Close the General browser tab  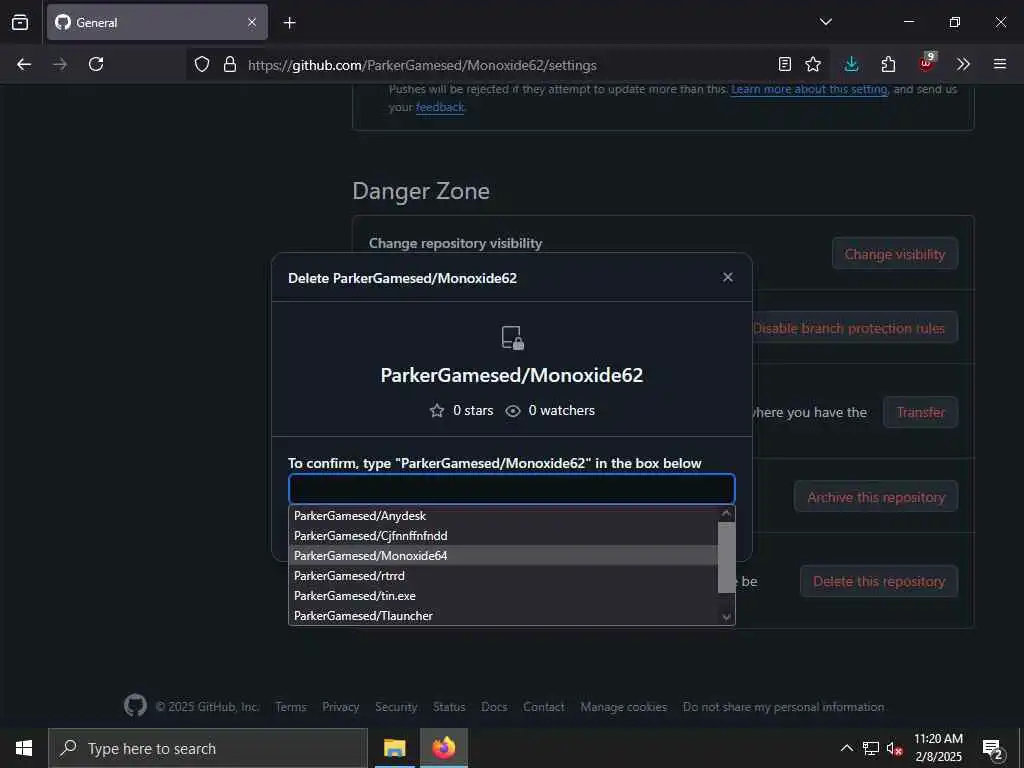coord(251,22)
